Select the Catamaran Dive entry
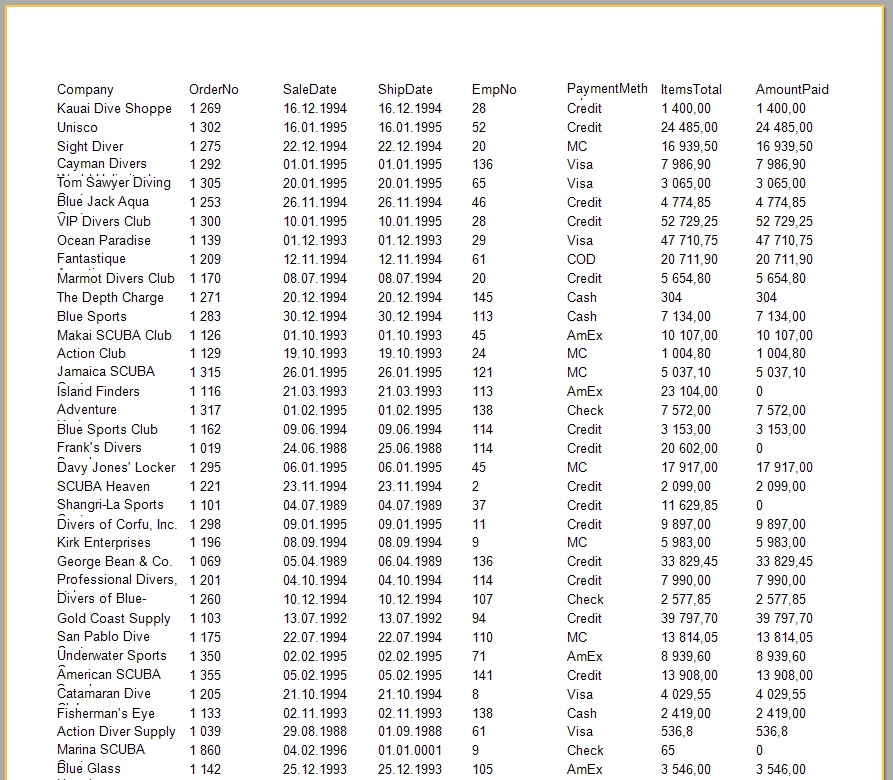The width and height of the screenshot is (893, 780). pos(104,694)
